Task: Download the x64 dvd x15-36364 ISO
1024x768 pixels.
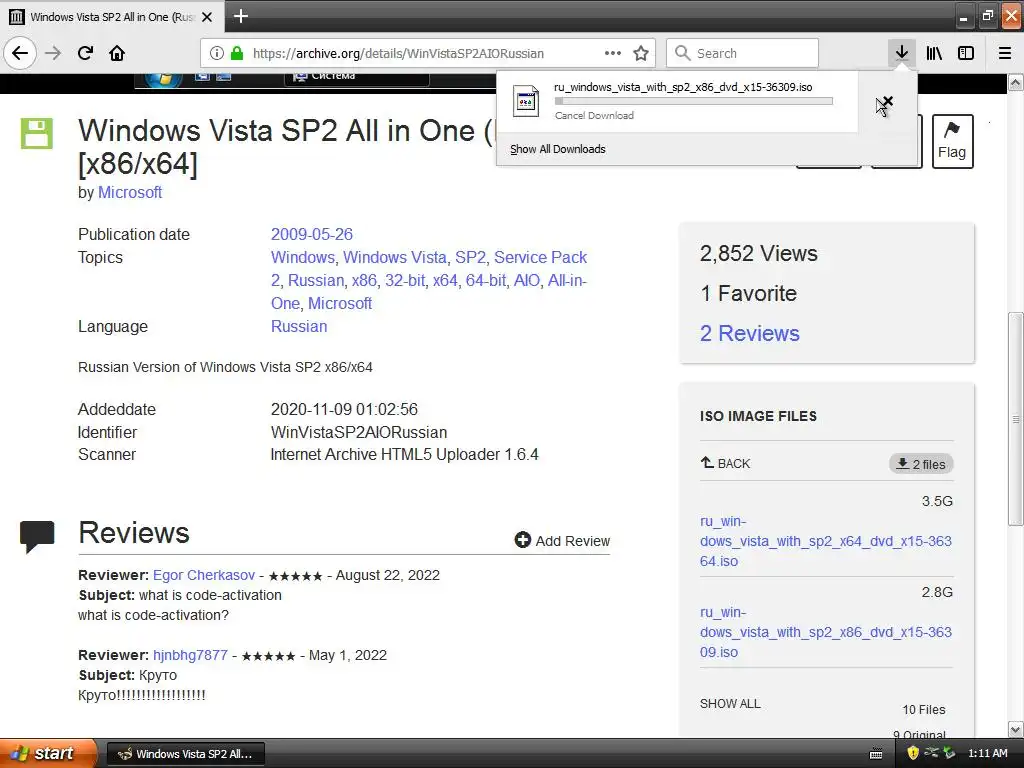Action: (x=825, y=541)
